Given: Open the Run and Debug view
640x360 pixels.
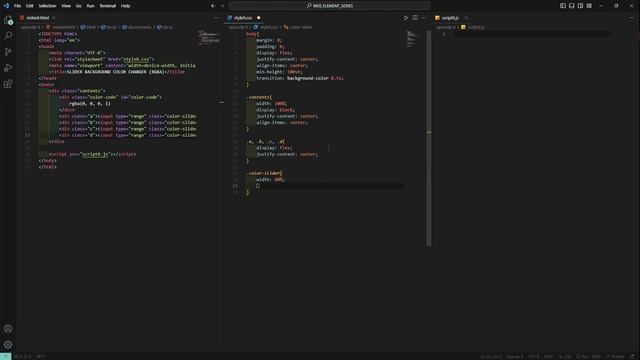Looking at the screenshot, I should pos(8,68).
